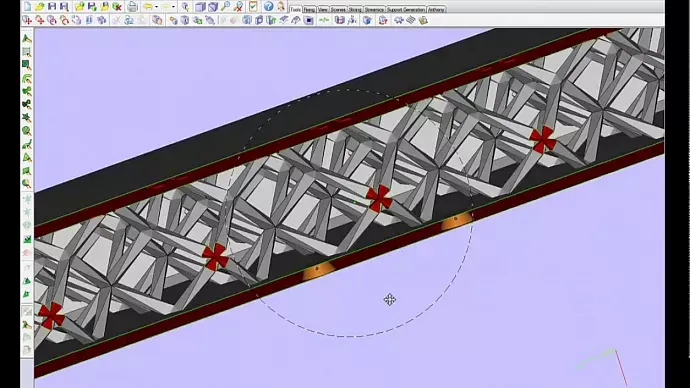Click the red cross marker inside the dashed circle
Image resolution: width=690 pixels, height=388 pixels.
(379, 198)
